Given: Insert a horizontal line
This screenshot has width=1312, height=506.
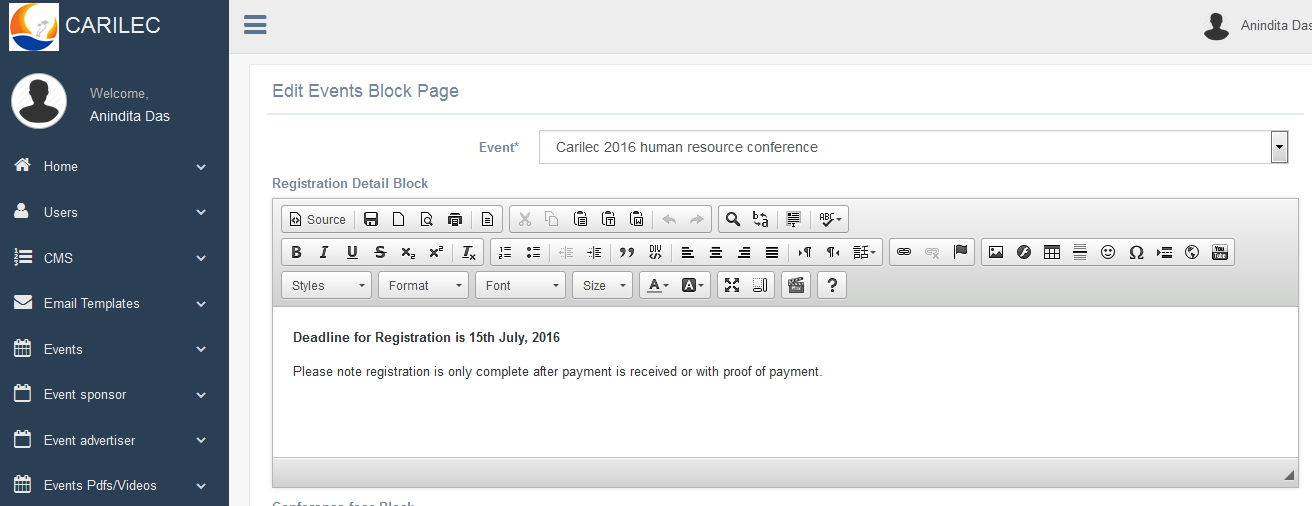Looking at the screenshot, I should (x=1080, y=252).
